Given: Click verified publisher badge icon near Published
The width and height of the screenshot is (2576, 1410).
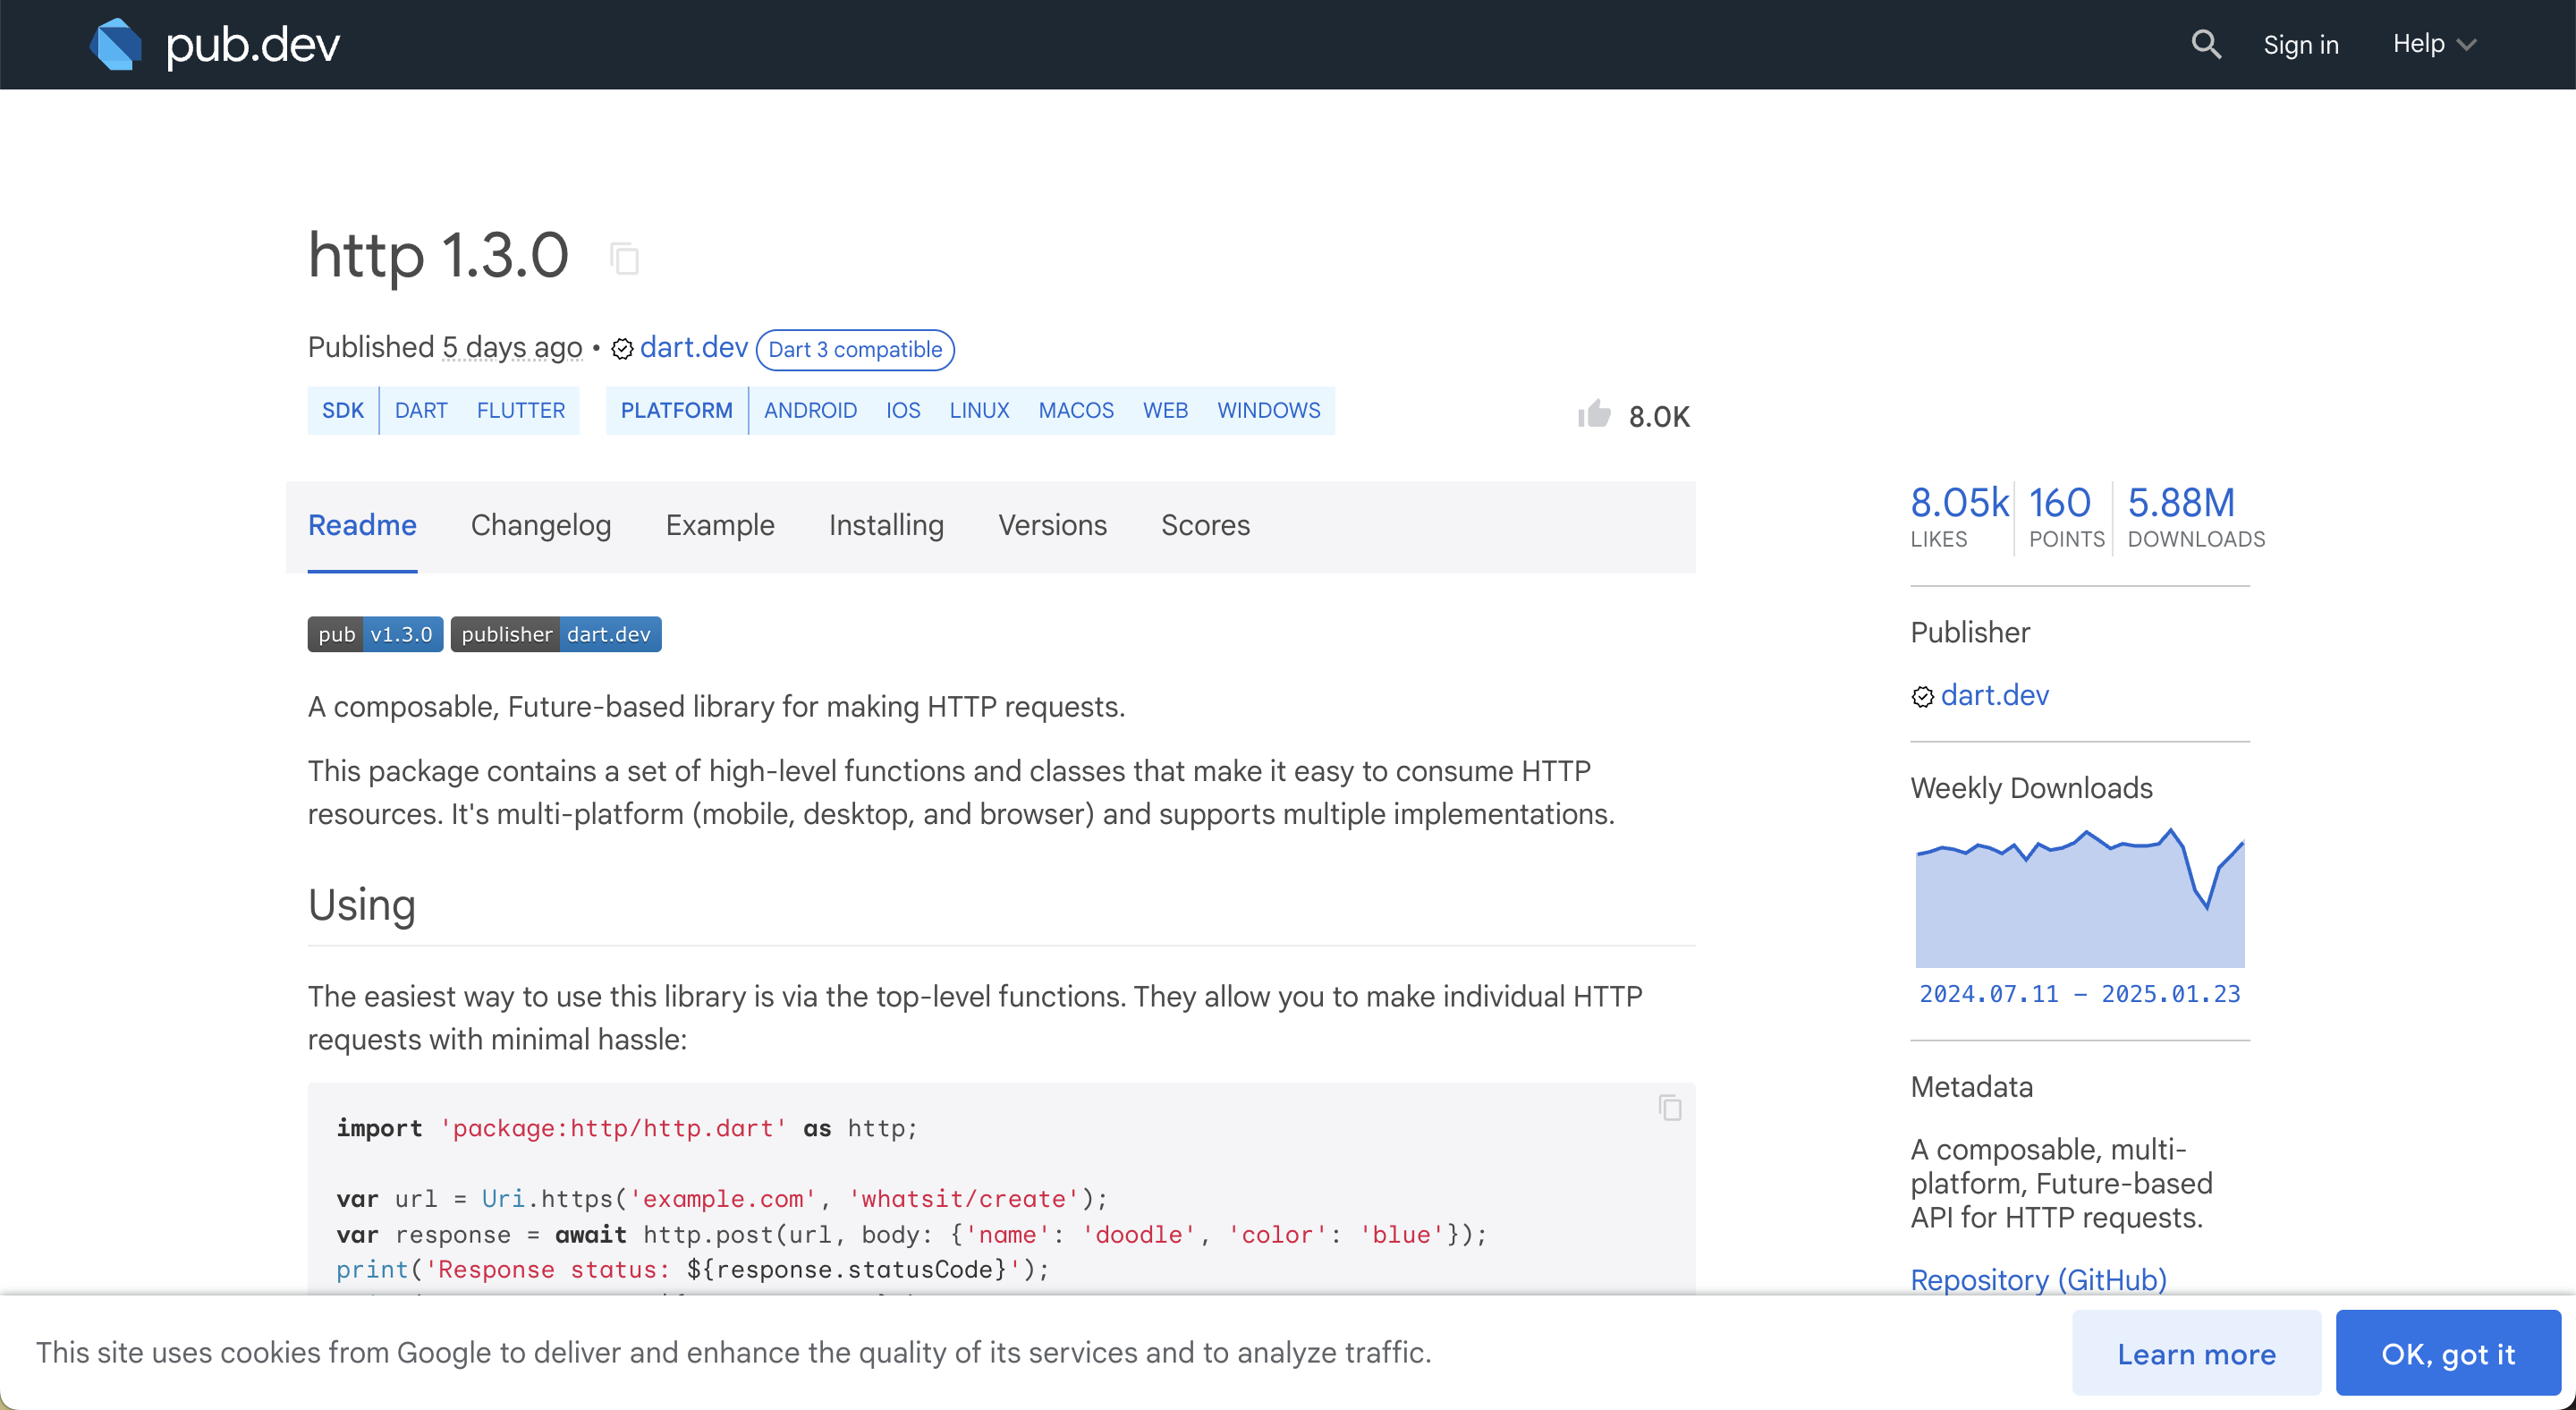Looking at the screenshot, I should [622, 349].
